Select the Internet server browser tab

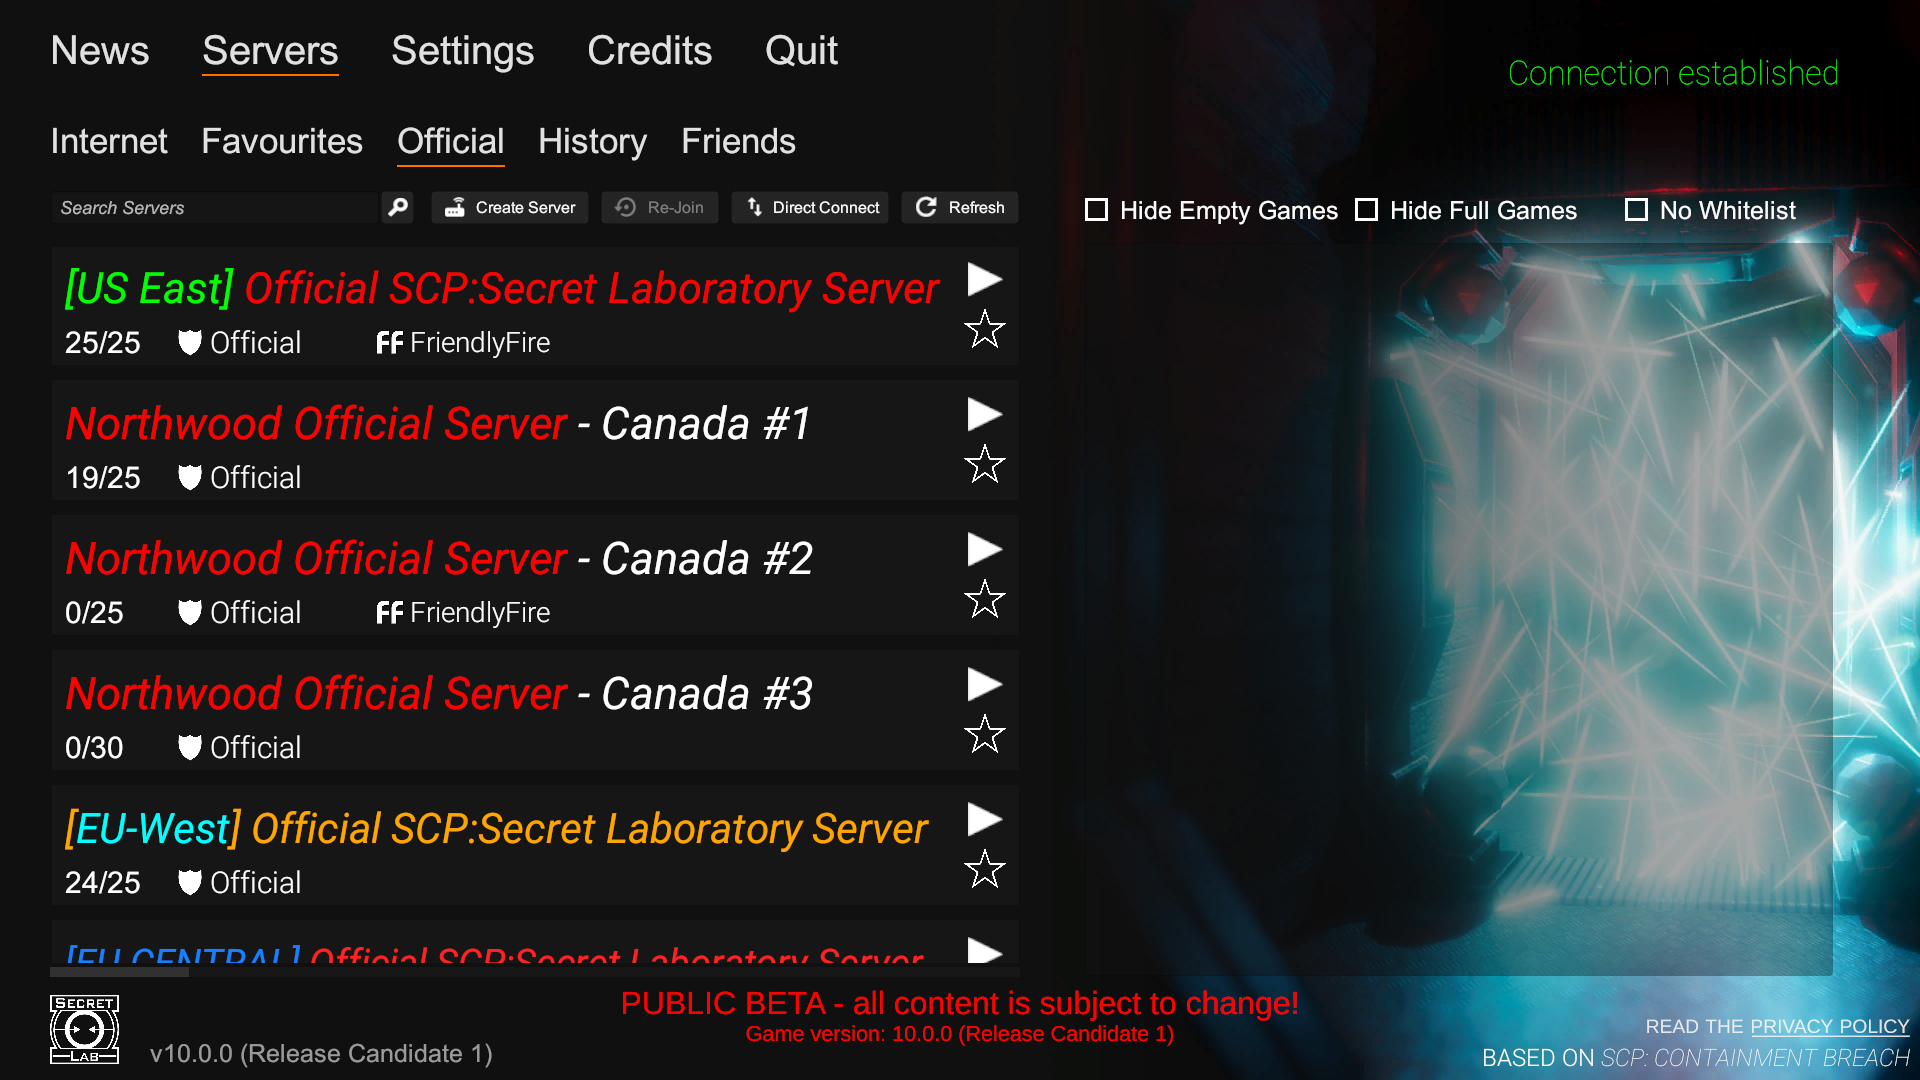(x=109, y=141)
